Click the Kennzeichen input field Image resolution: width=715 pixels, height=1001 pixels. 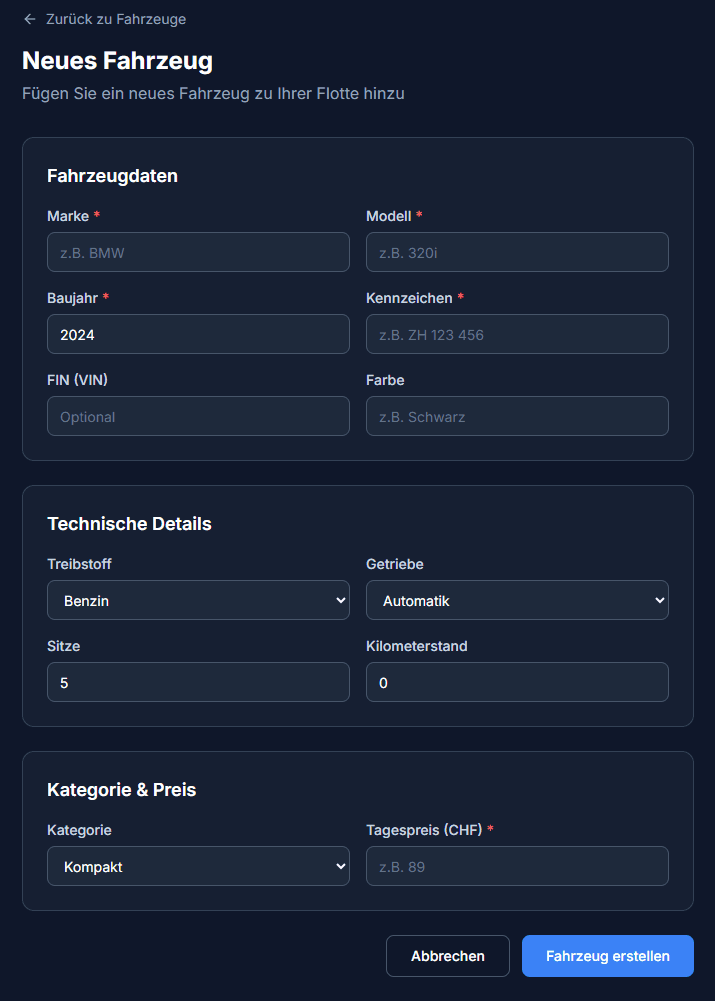[517, 334]
